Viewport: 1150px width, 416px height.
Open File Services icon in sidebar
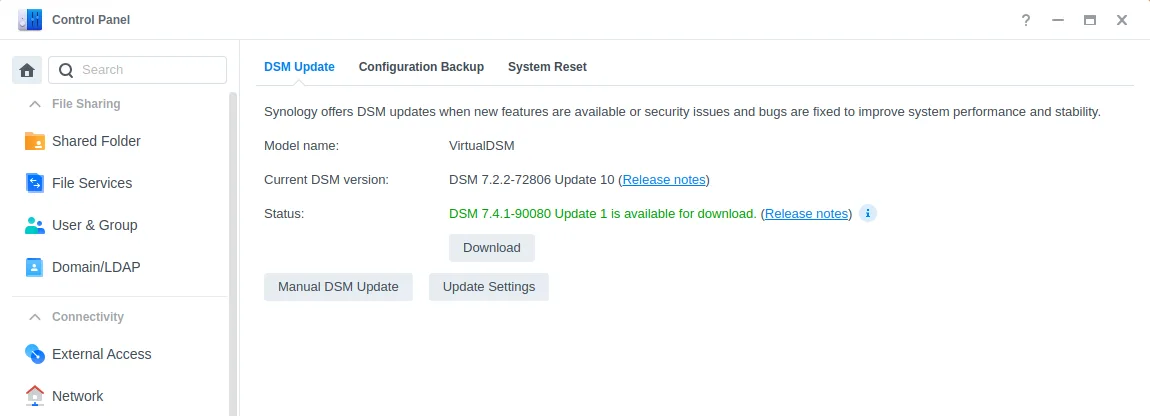[x=34, y=183]
